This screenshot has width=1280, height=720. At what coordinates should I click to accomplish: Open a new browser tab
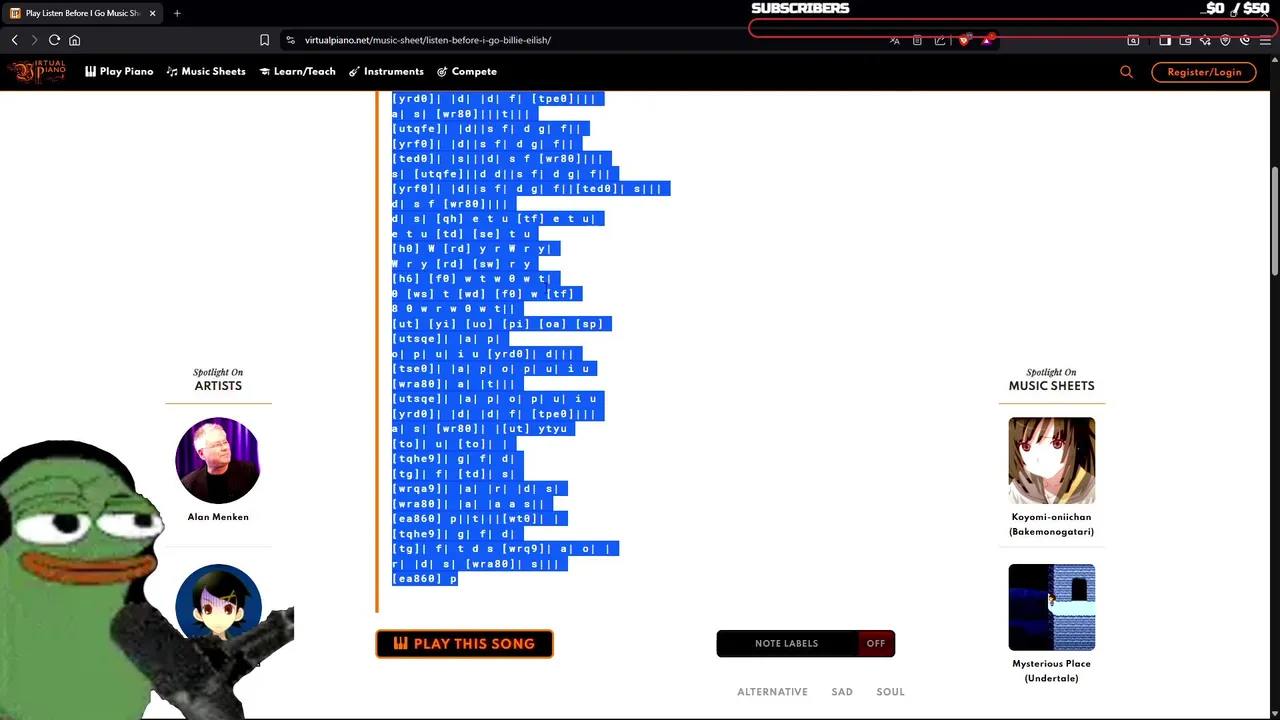tap(177, 13)
